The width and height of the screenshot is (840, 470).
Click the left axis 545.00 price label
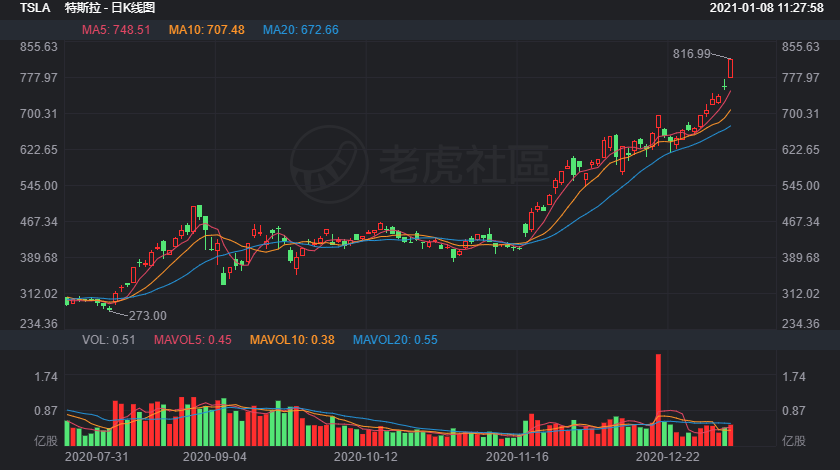[x=39, y=185]
